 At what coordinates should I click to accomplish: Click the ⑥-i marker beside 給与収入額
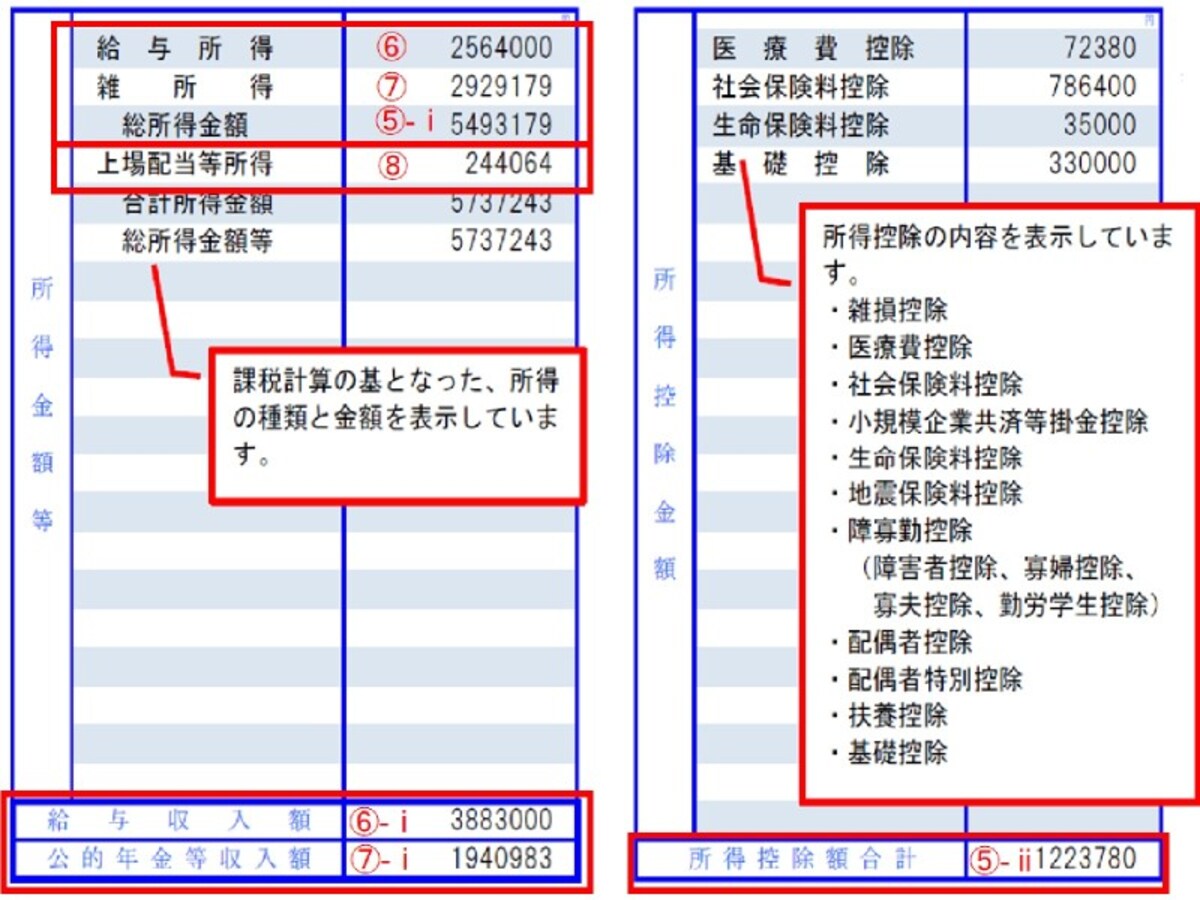pyautogui.click(x=382, y=821)
